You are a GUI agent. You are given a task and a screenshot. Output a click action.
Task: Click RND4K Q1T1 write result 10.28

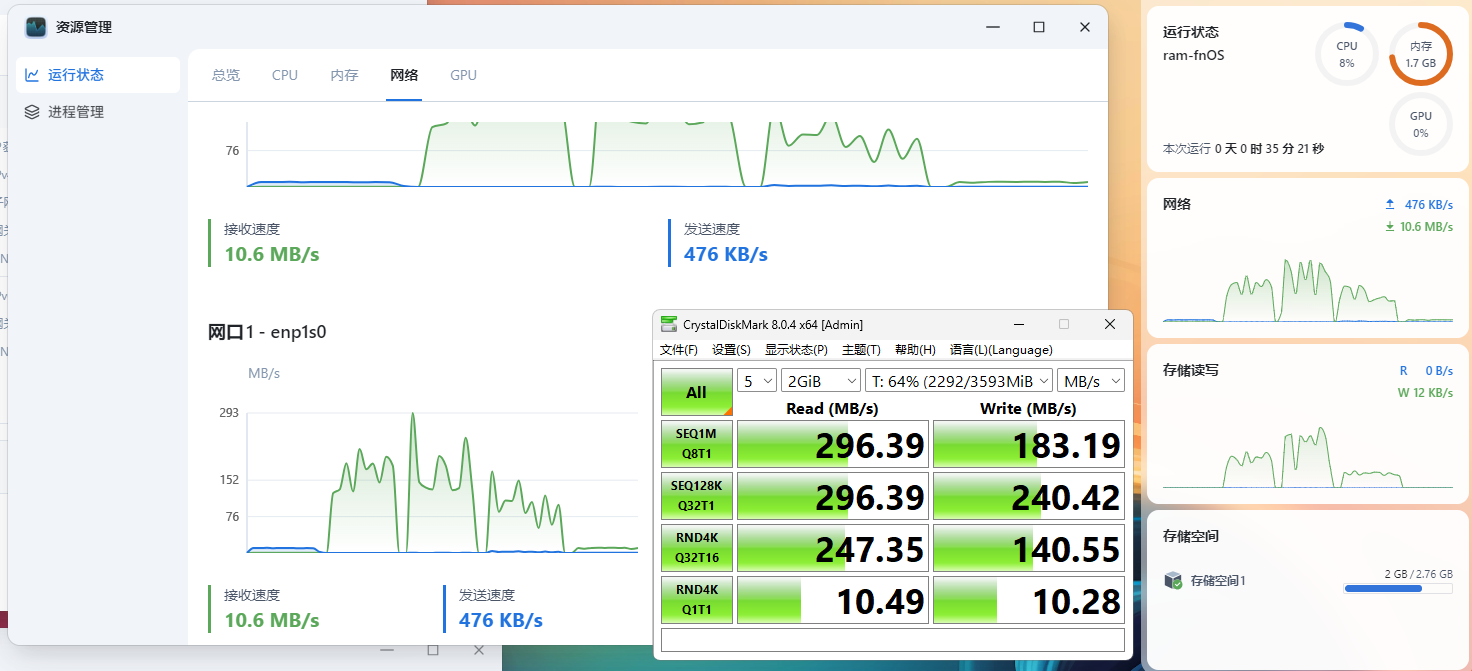coord(1029,600)
